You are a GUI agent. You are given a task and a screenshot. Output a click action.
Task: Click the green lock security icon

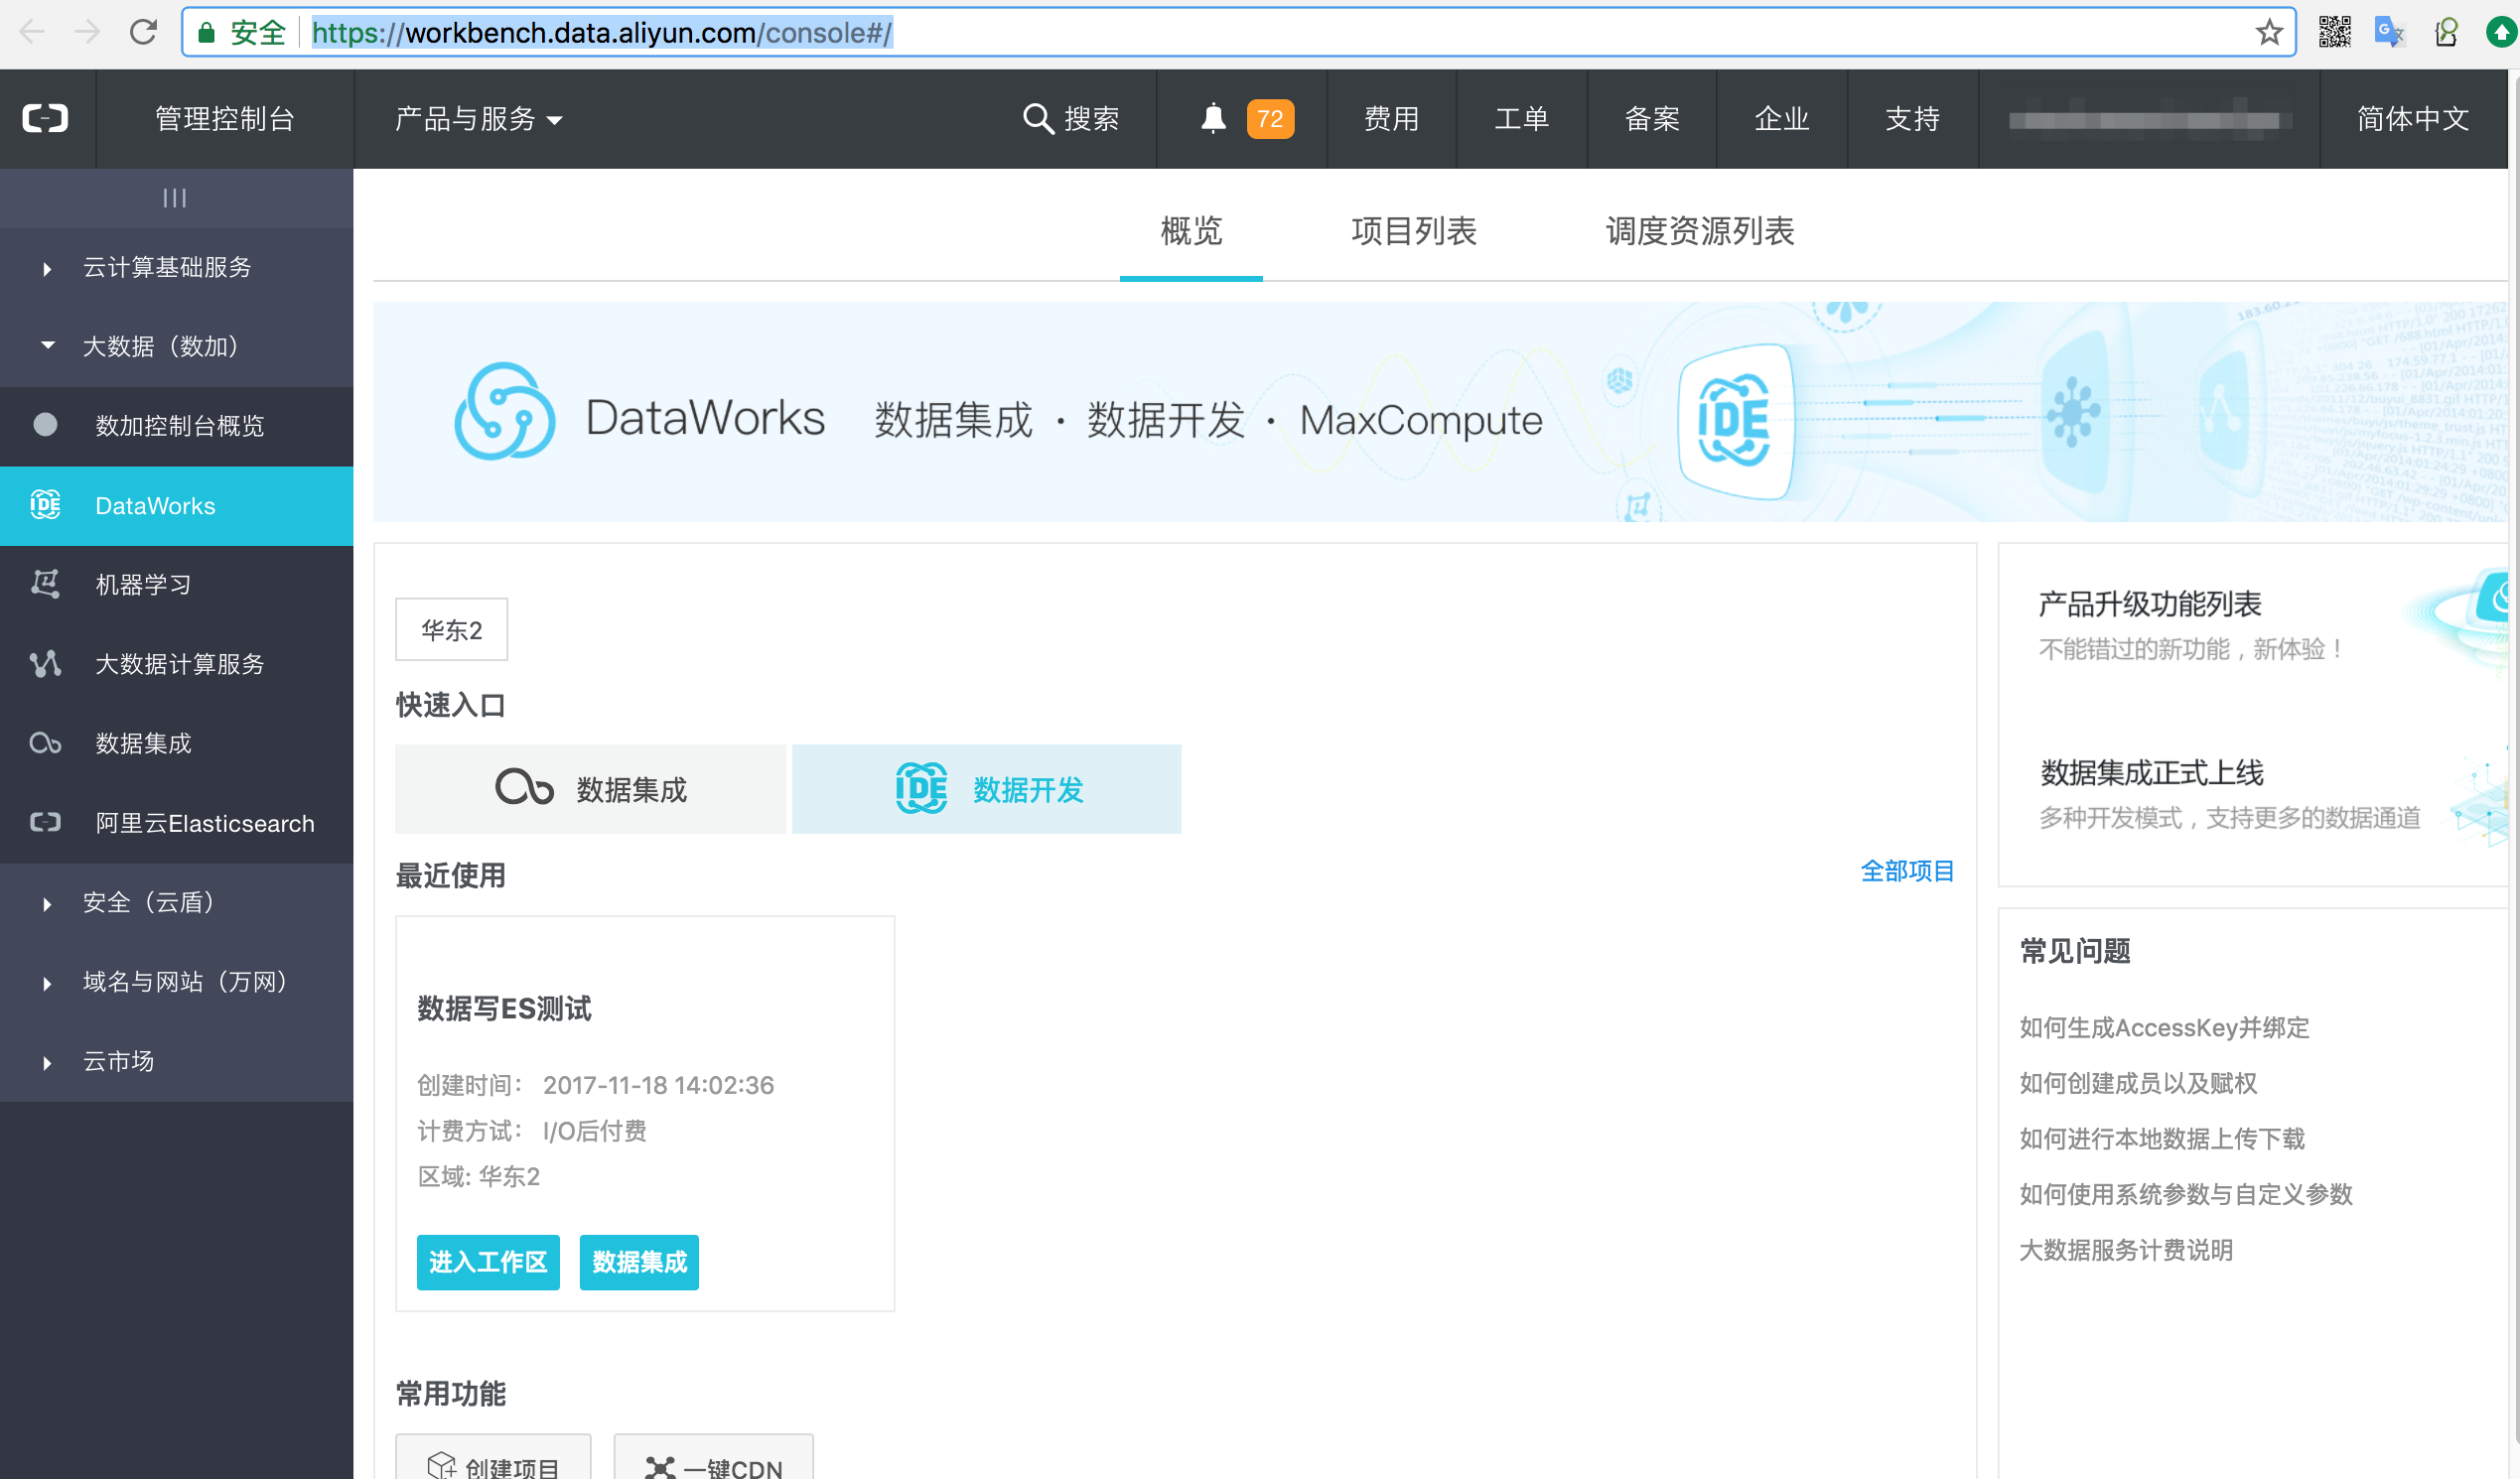click(206, 33)
